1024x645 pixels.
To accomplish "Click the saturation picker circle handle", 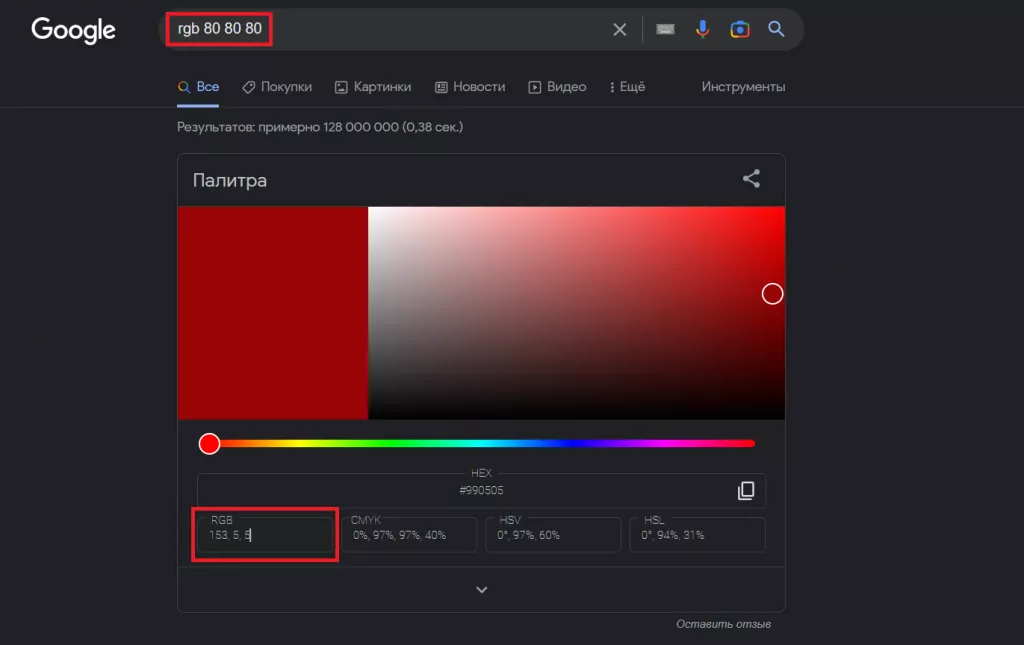I will coord(772,293).
